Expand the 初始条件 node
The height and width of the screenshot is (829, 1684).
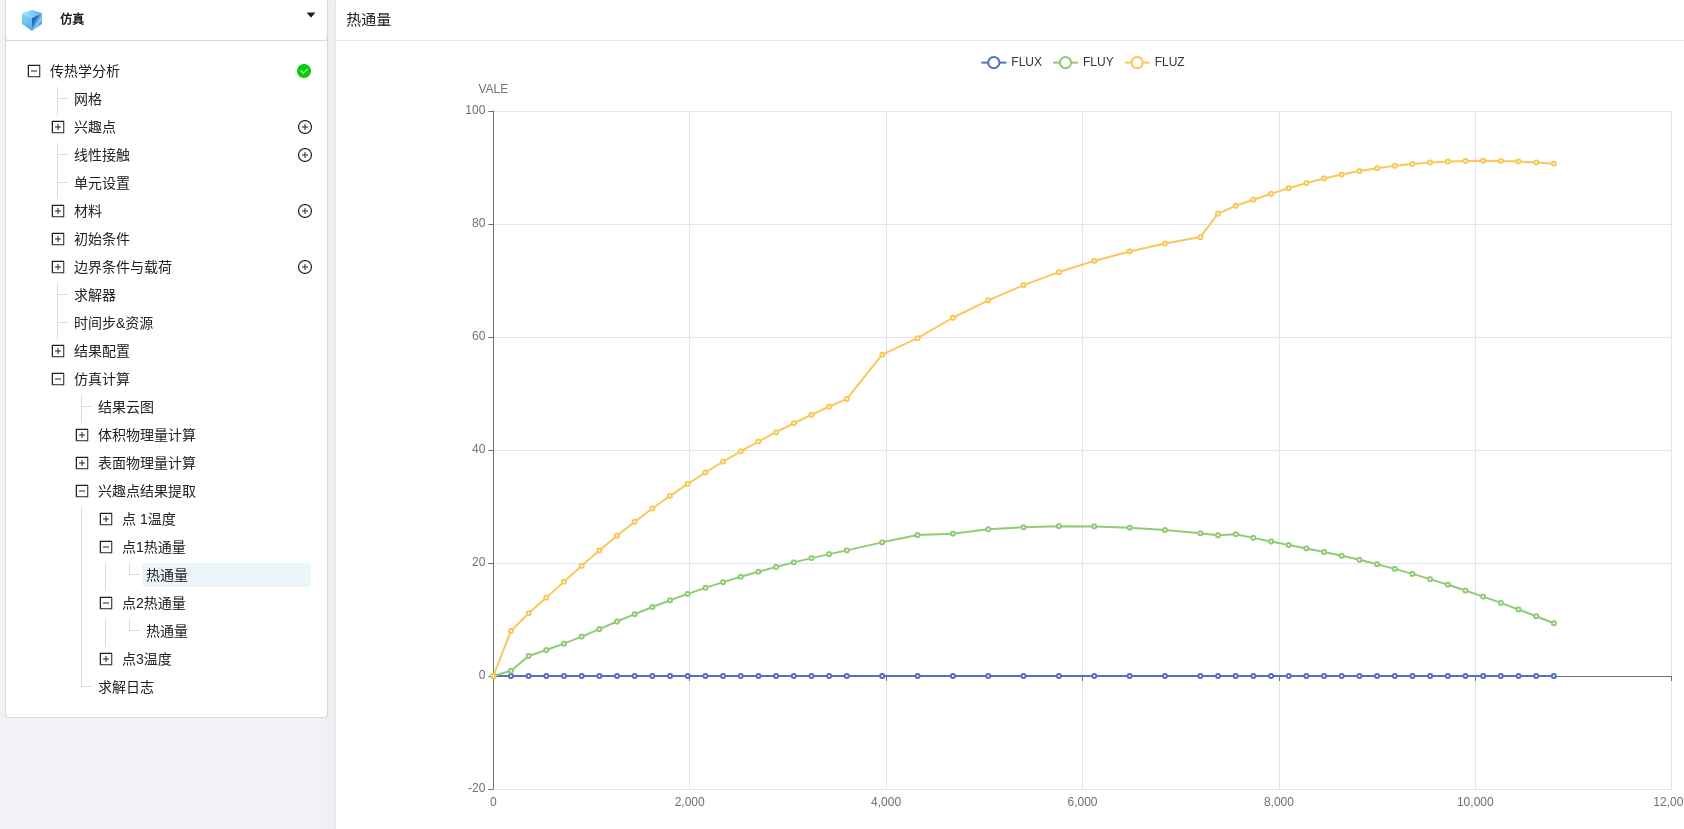(58, 239)
